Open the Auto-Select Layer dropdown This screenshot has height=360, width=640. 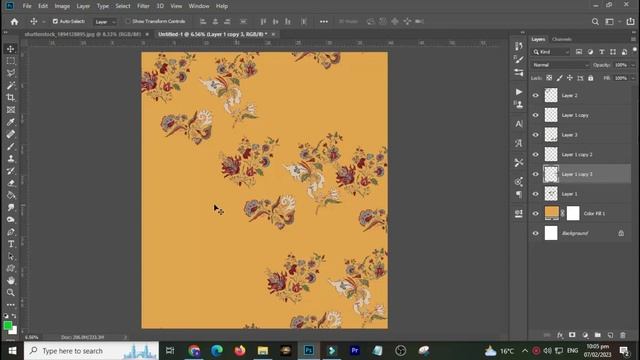coord(105,22)
